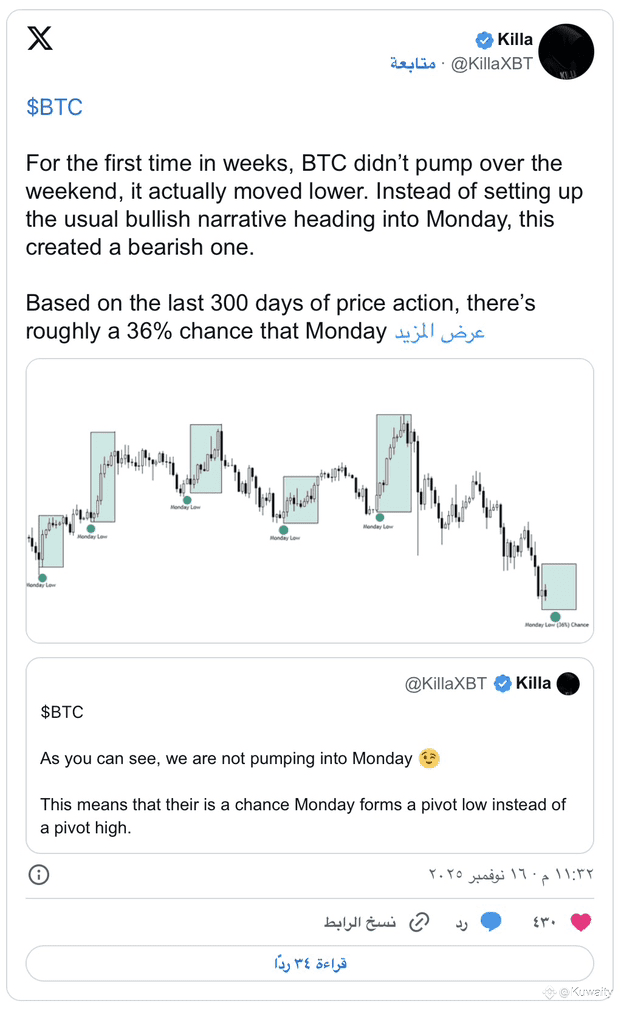
Task: Like the tweet with the heart icon
Action: [580, 922]
